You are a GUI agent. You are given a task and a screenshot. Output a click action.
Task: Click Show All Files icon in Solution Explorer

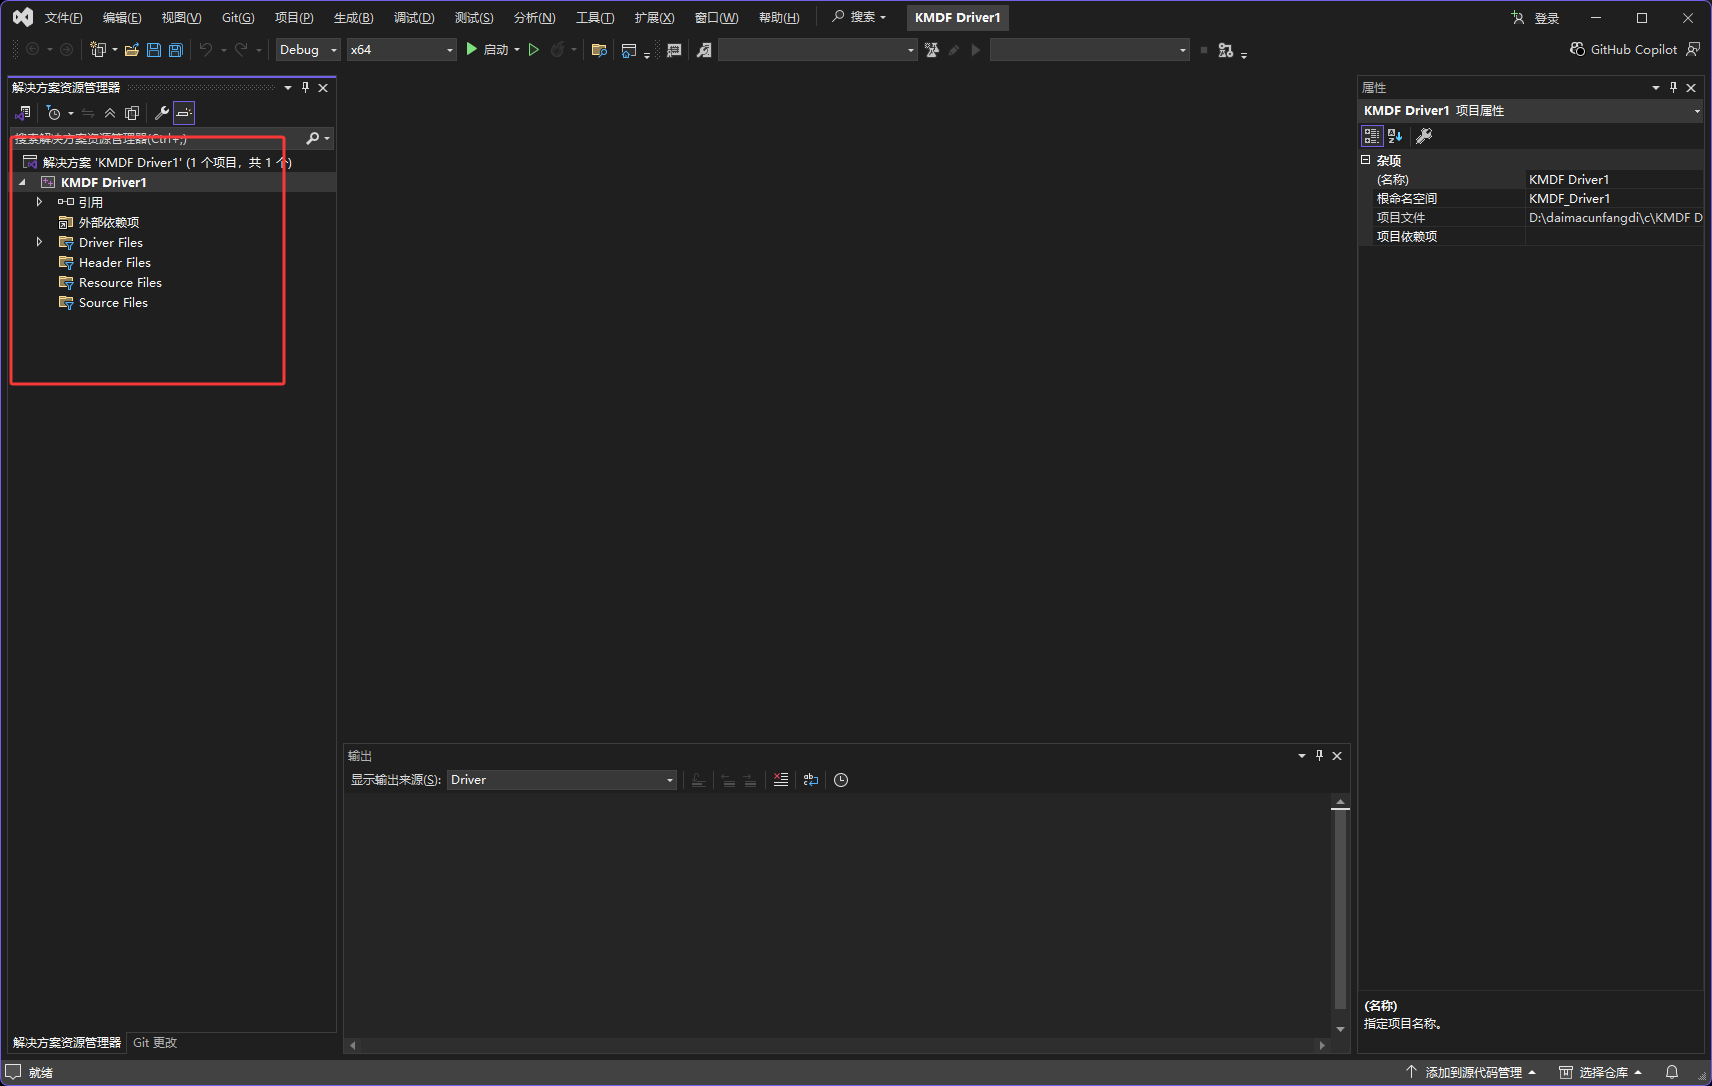coord(132,113)
